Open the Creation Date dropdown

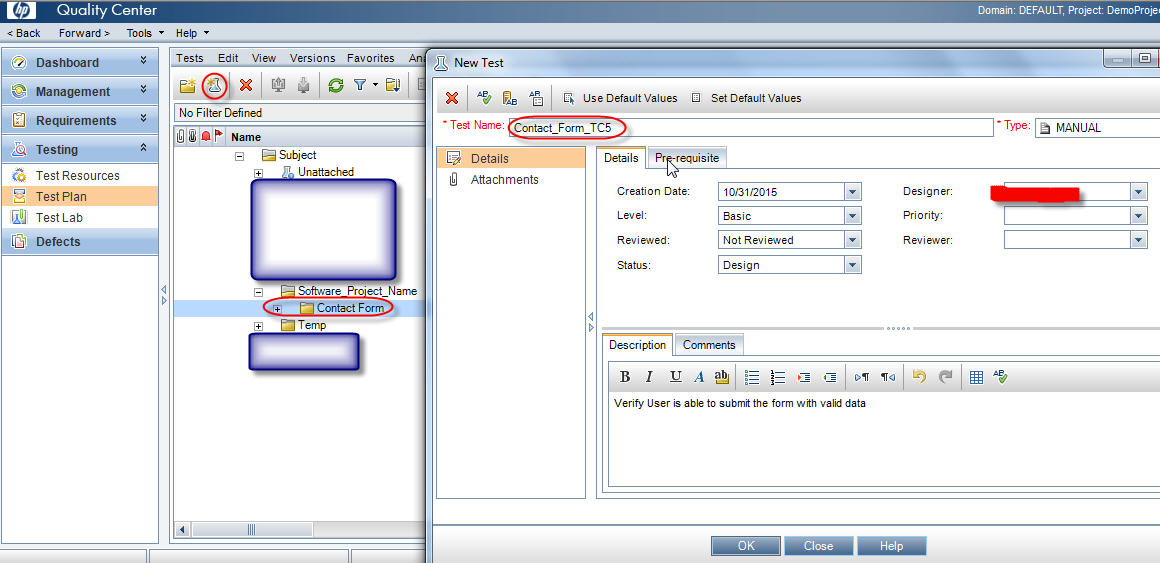853,192
